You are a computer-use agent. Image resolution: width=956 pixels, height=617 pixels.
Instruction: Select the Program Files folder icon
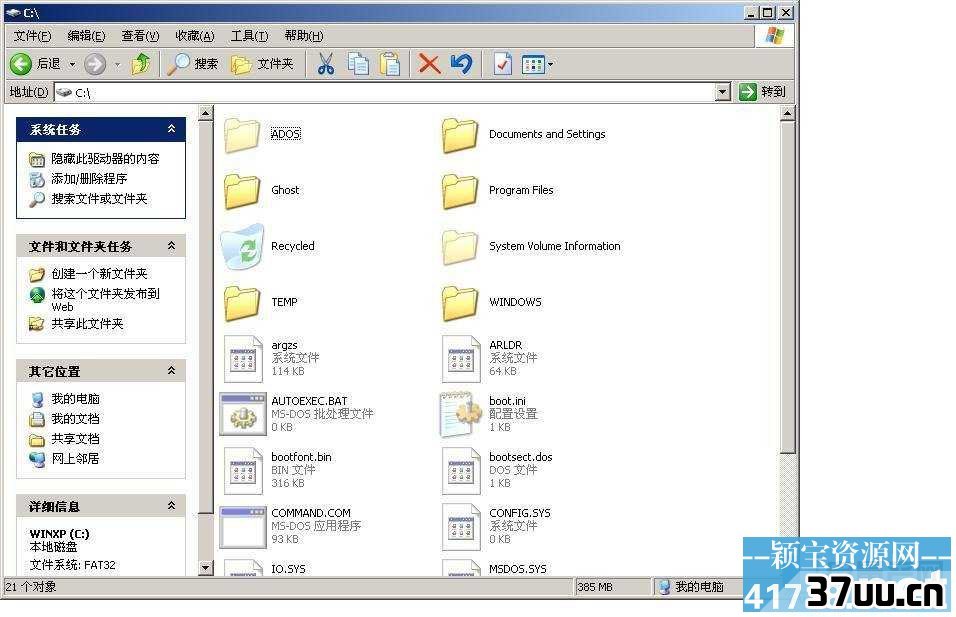[x=460, y=190]
